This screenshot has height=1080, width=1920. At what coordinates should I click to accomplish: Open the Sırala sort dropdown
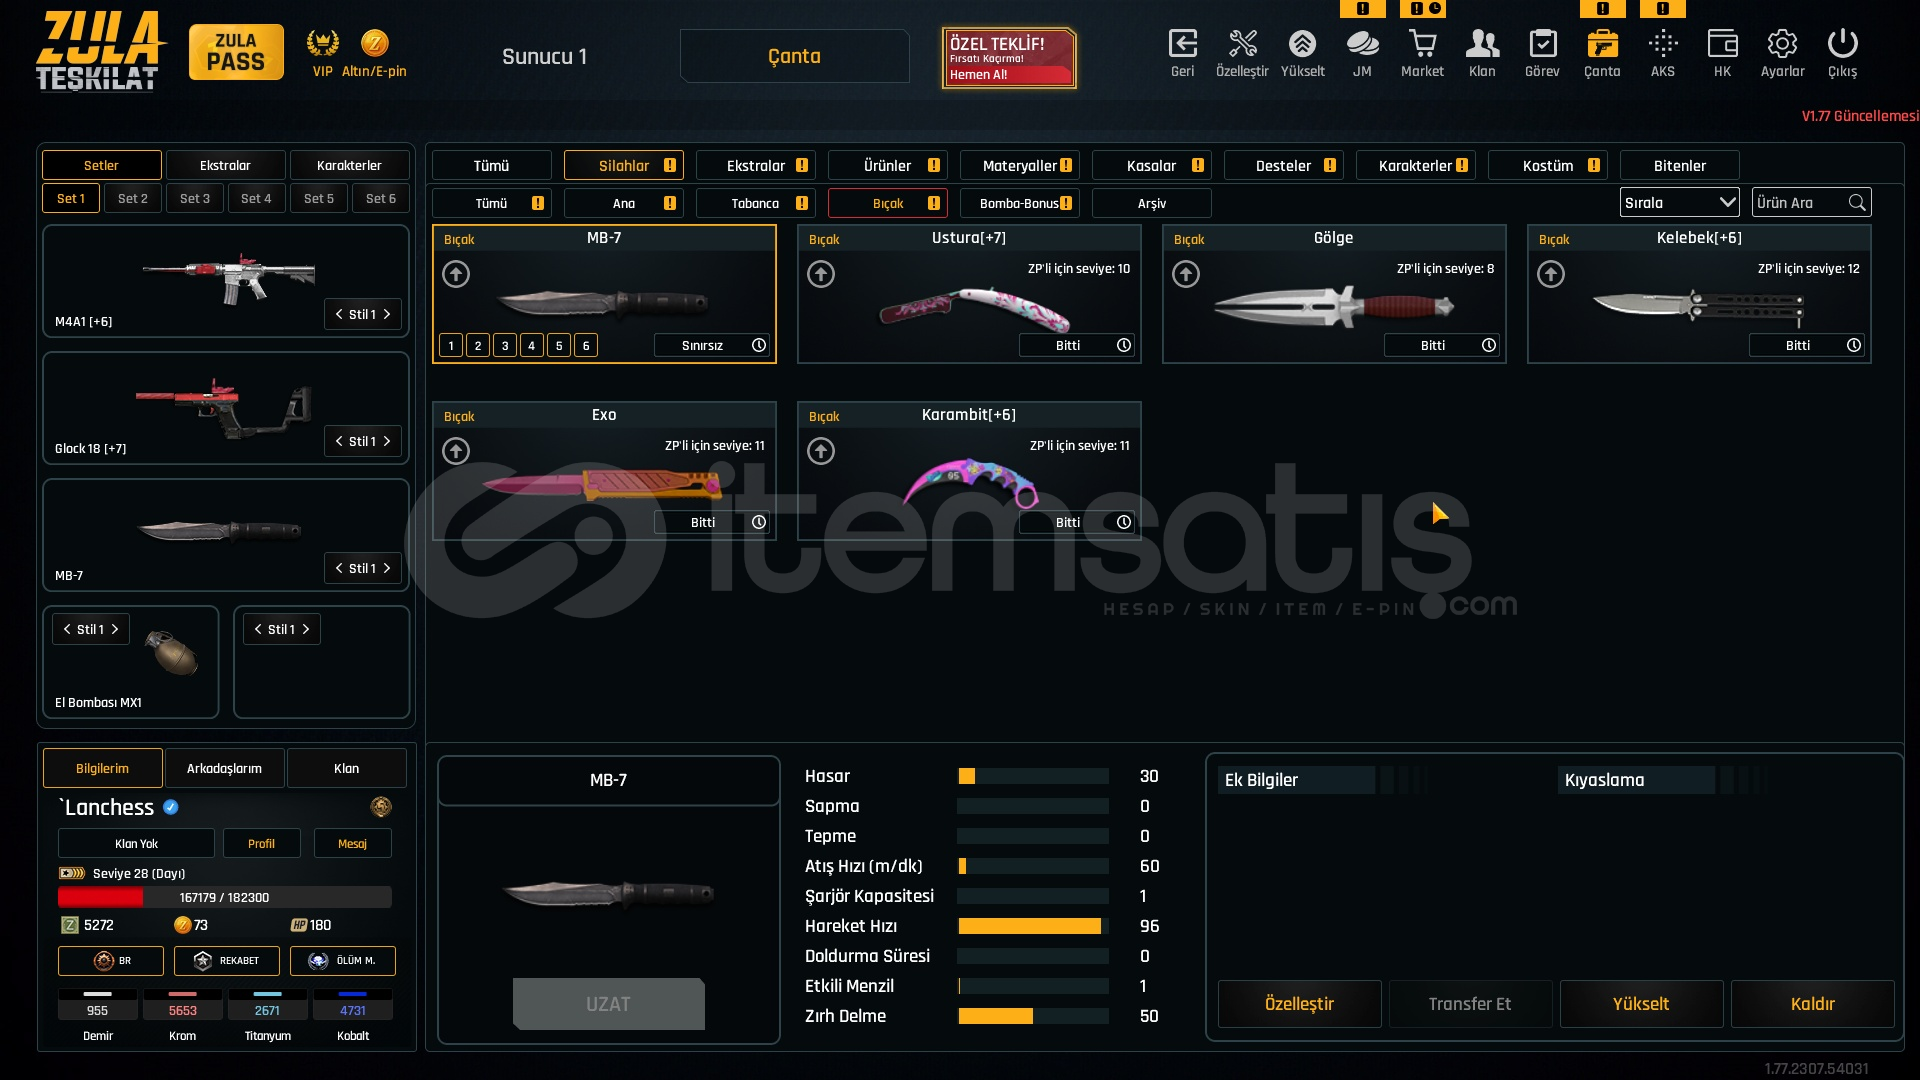tap(1680, 203)
